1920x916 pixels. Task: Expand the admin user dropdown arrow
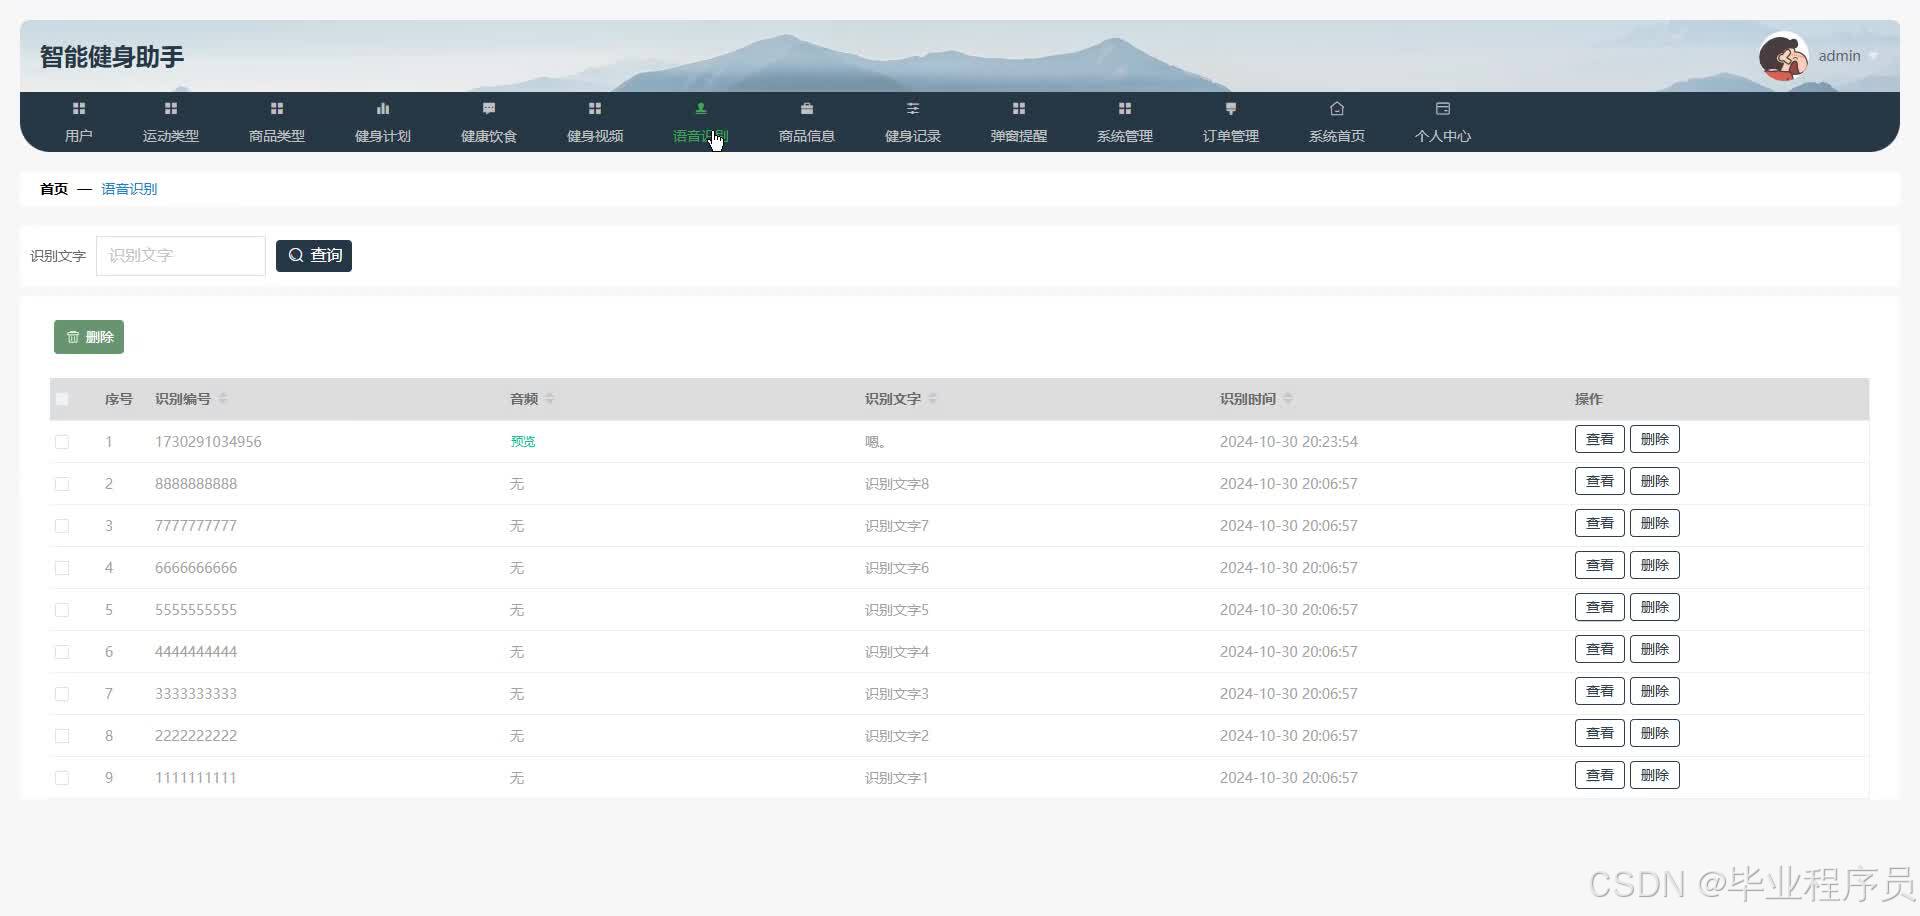[x=1873, y=57]
